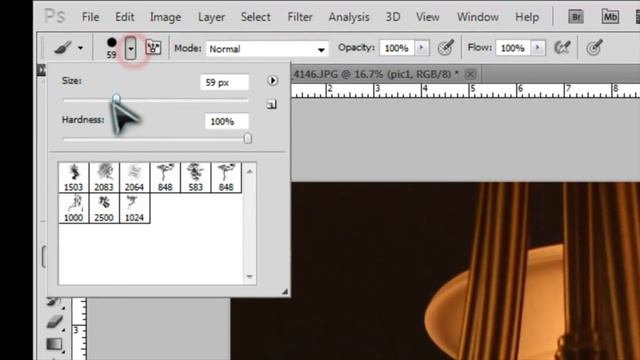
Task: Launch Adobe Bridge
Action: tap(576, 17)
